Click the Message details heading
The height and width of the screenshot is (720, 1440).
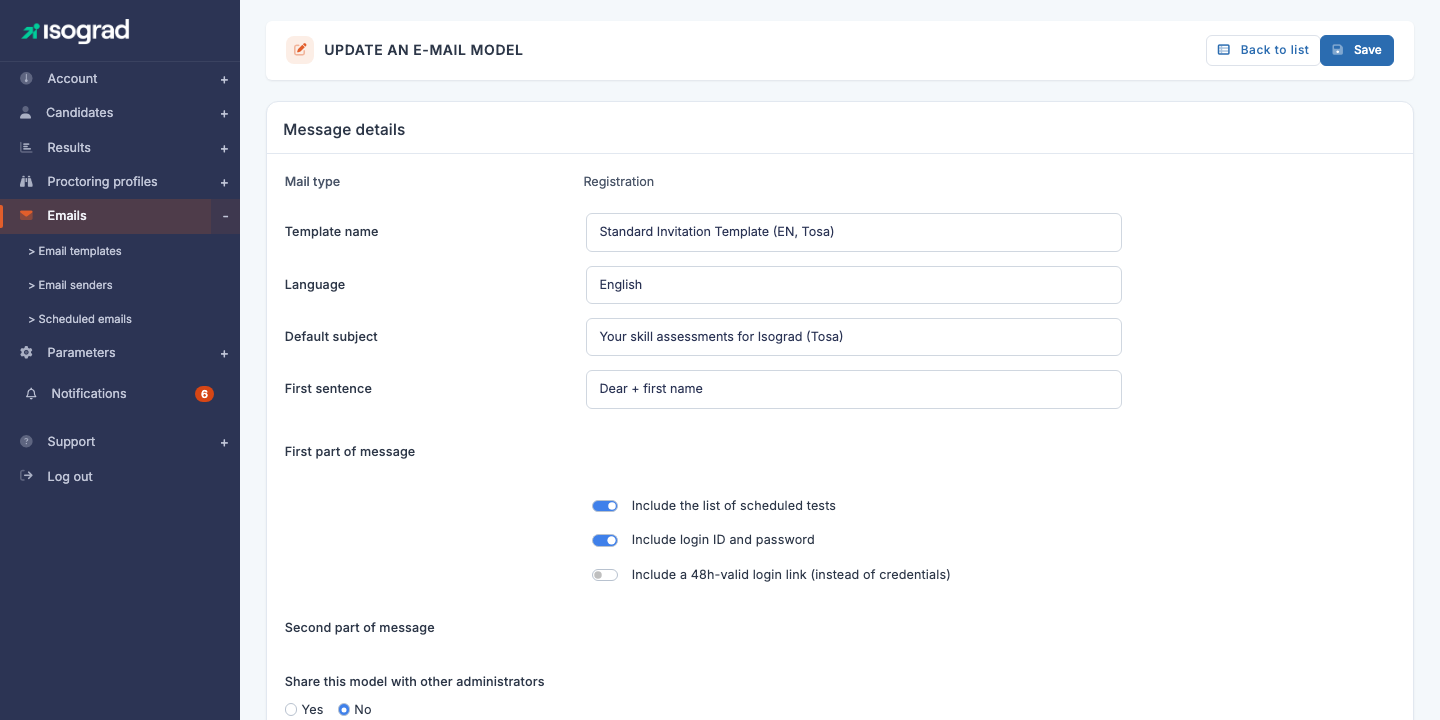tap(344, 130)
